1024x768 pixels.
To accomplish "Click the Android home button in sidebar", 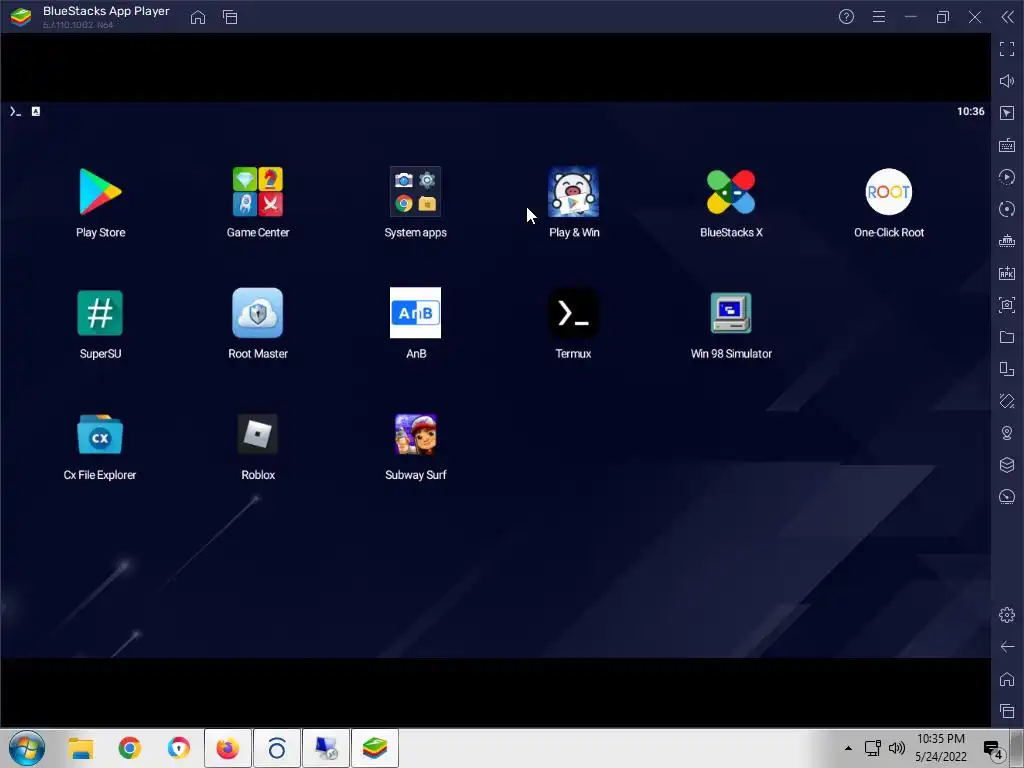I will pos(1007,679).
